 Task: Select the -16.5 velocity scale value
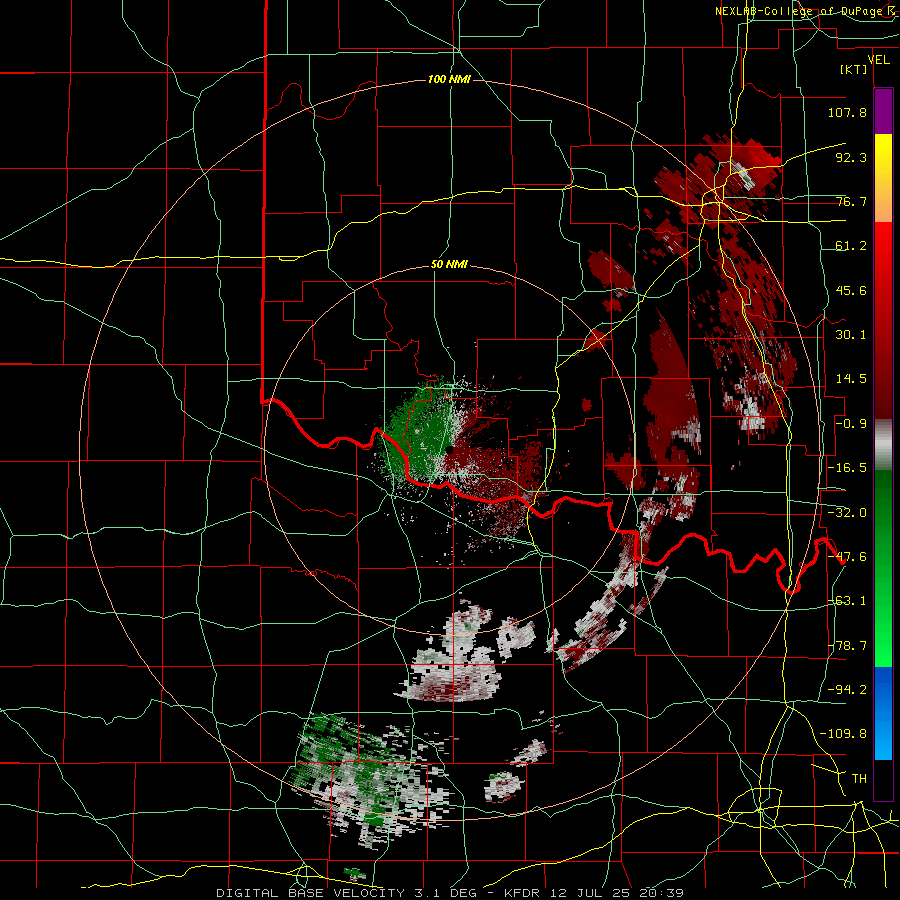tap(847, 468)
